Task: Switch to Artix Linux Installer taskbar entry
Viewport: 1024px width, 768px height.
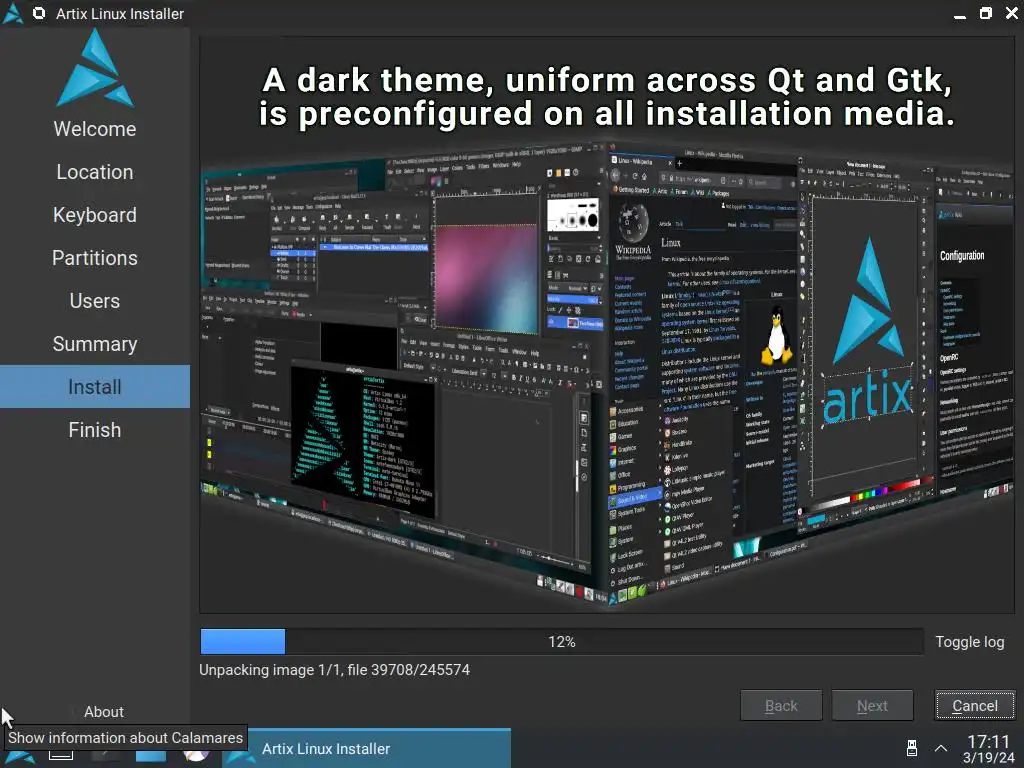Action: point(367,748)
